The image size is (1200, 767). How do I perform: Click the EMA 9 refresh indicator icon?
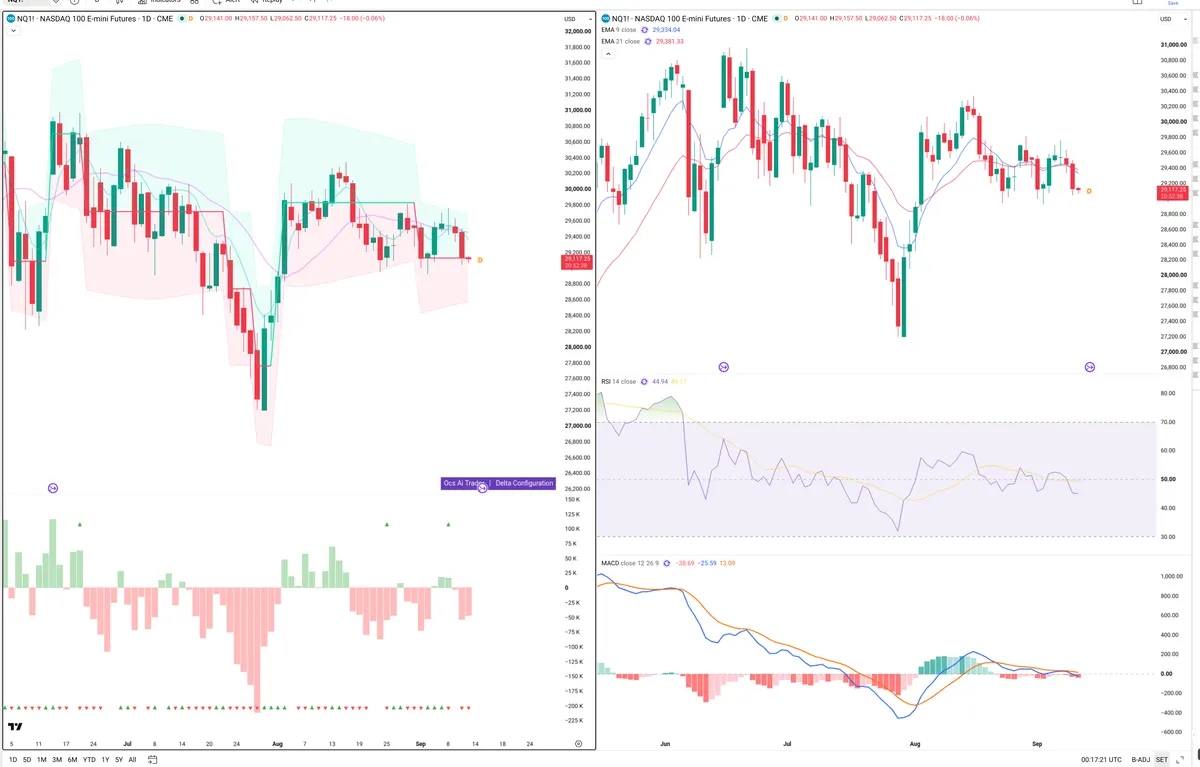click(646, 30)
